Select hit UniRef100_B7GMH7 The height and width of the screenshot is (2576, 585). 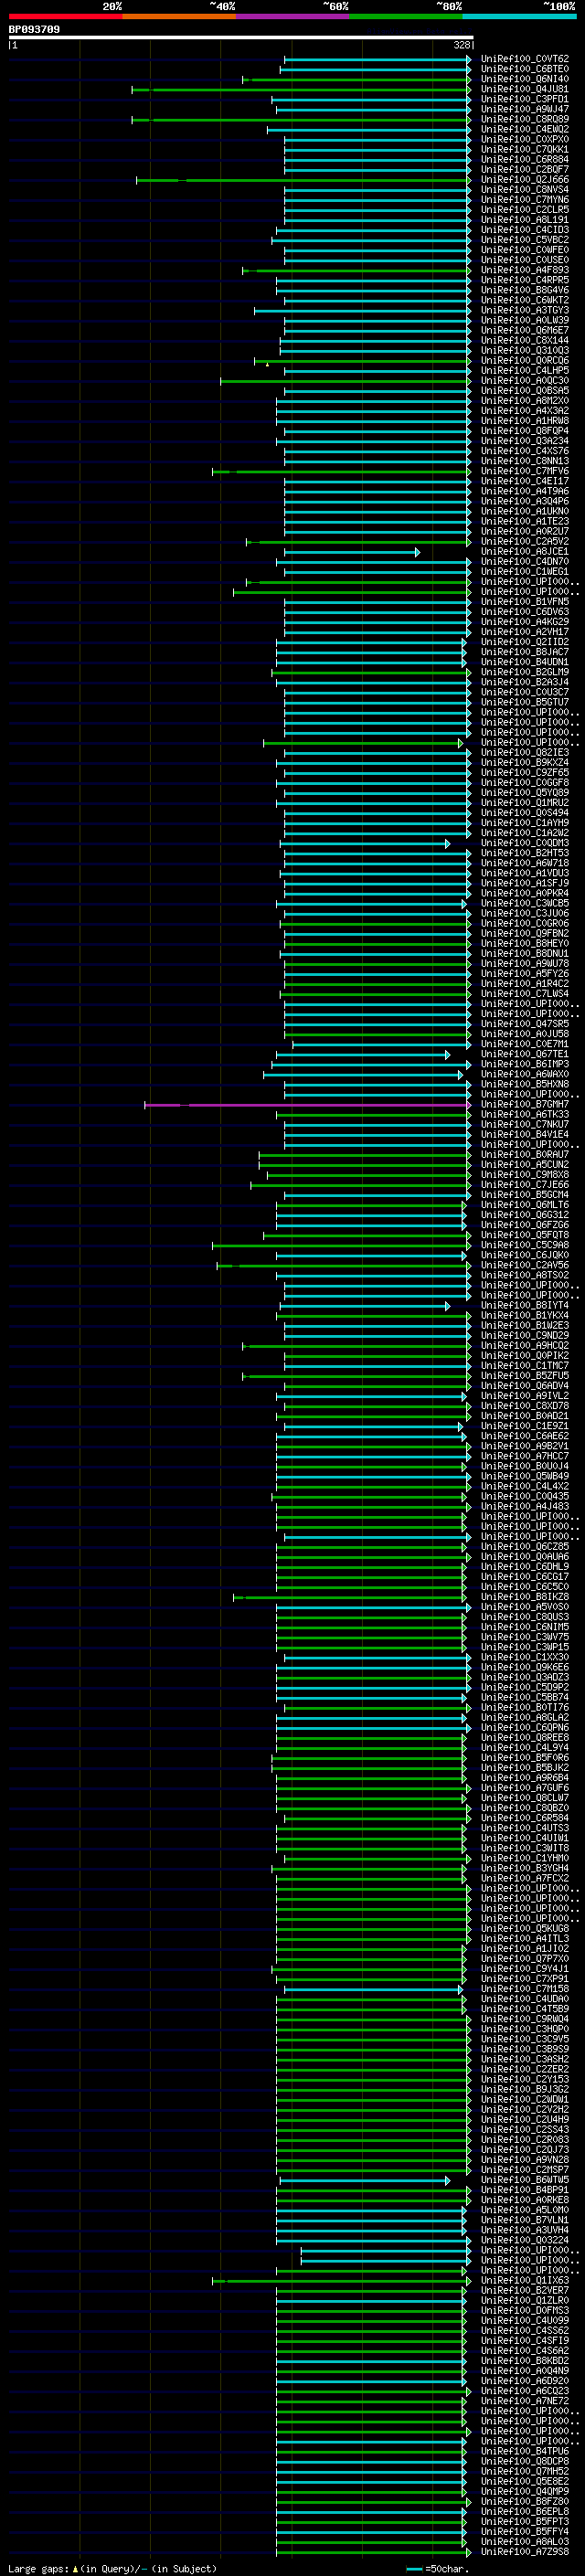[x=525, y=1104]
